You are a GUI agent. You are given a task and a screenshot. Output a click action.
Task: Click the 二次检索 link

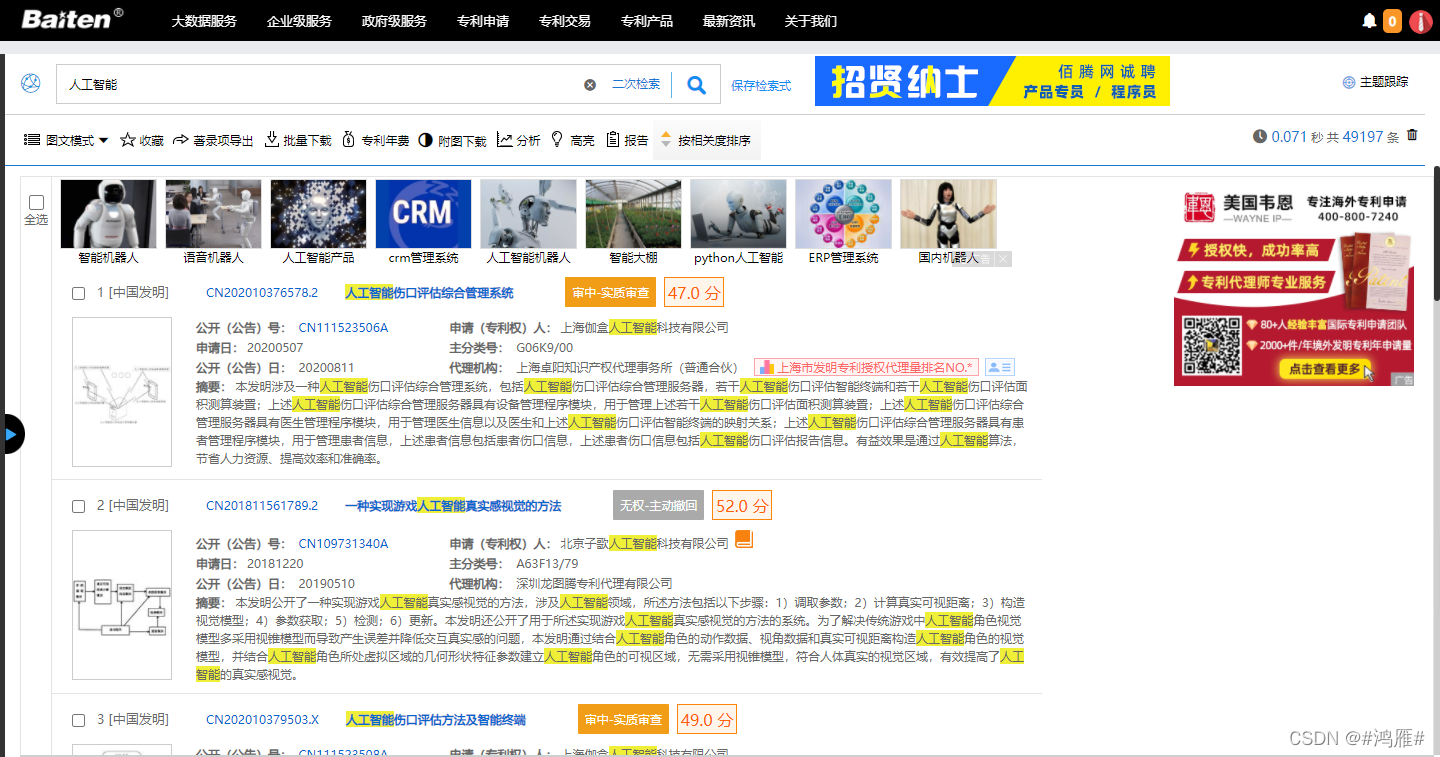click(636, 84)
